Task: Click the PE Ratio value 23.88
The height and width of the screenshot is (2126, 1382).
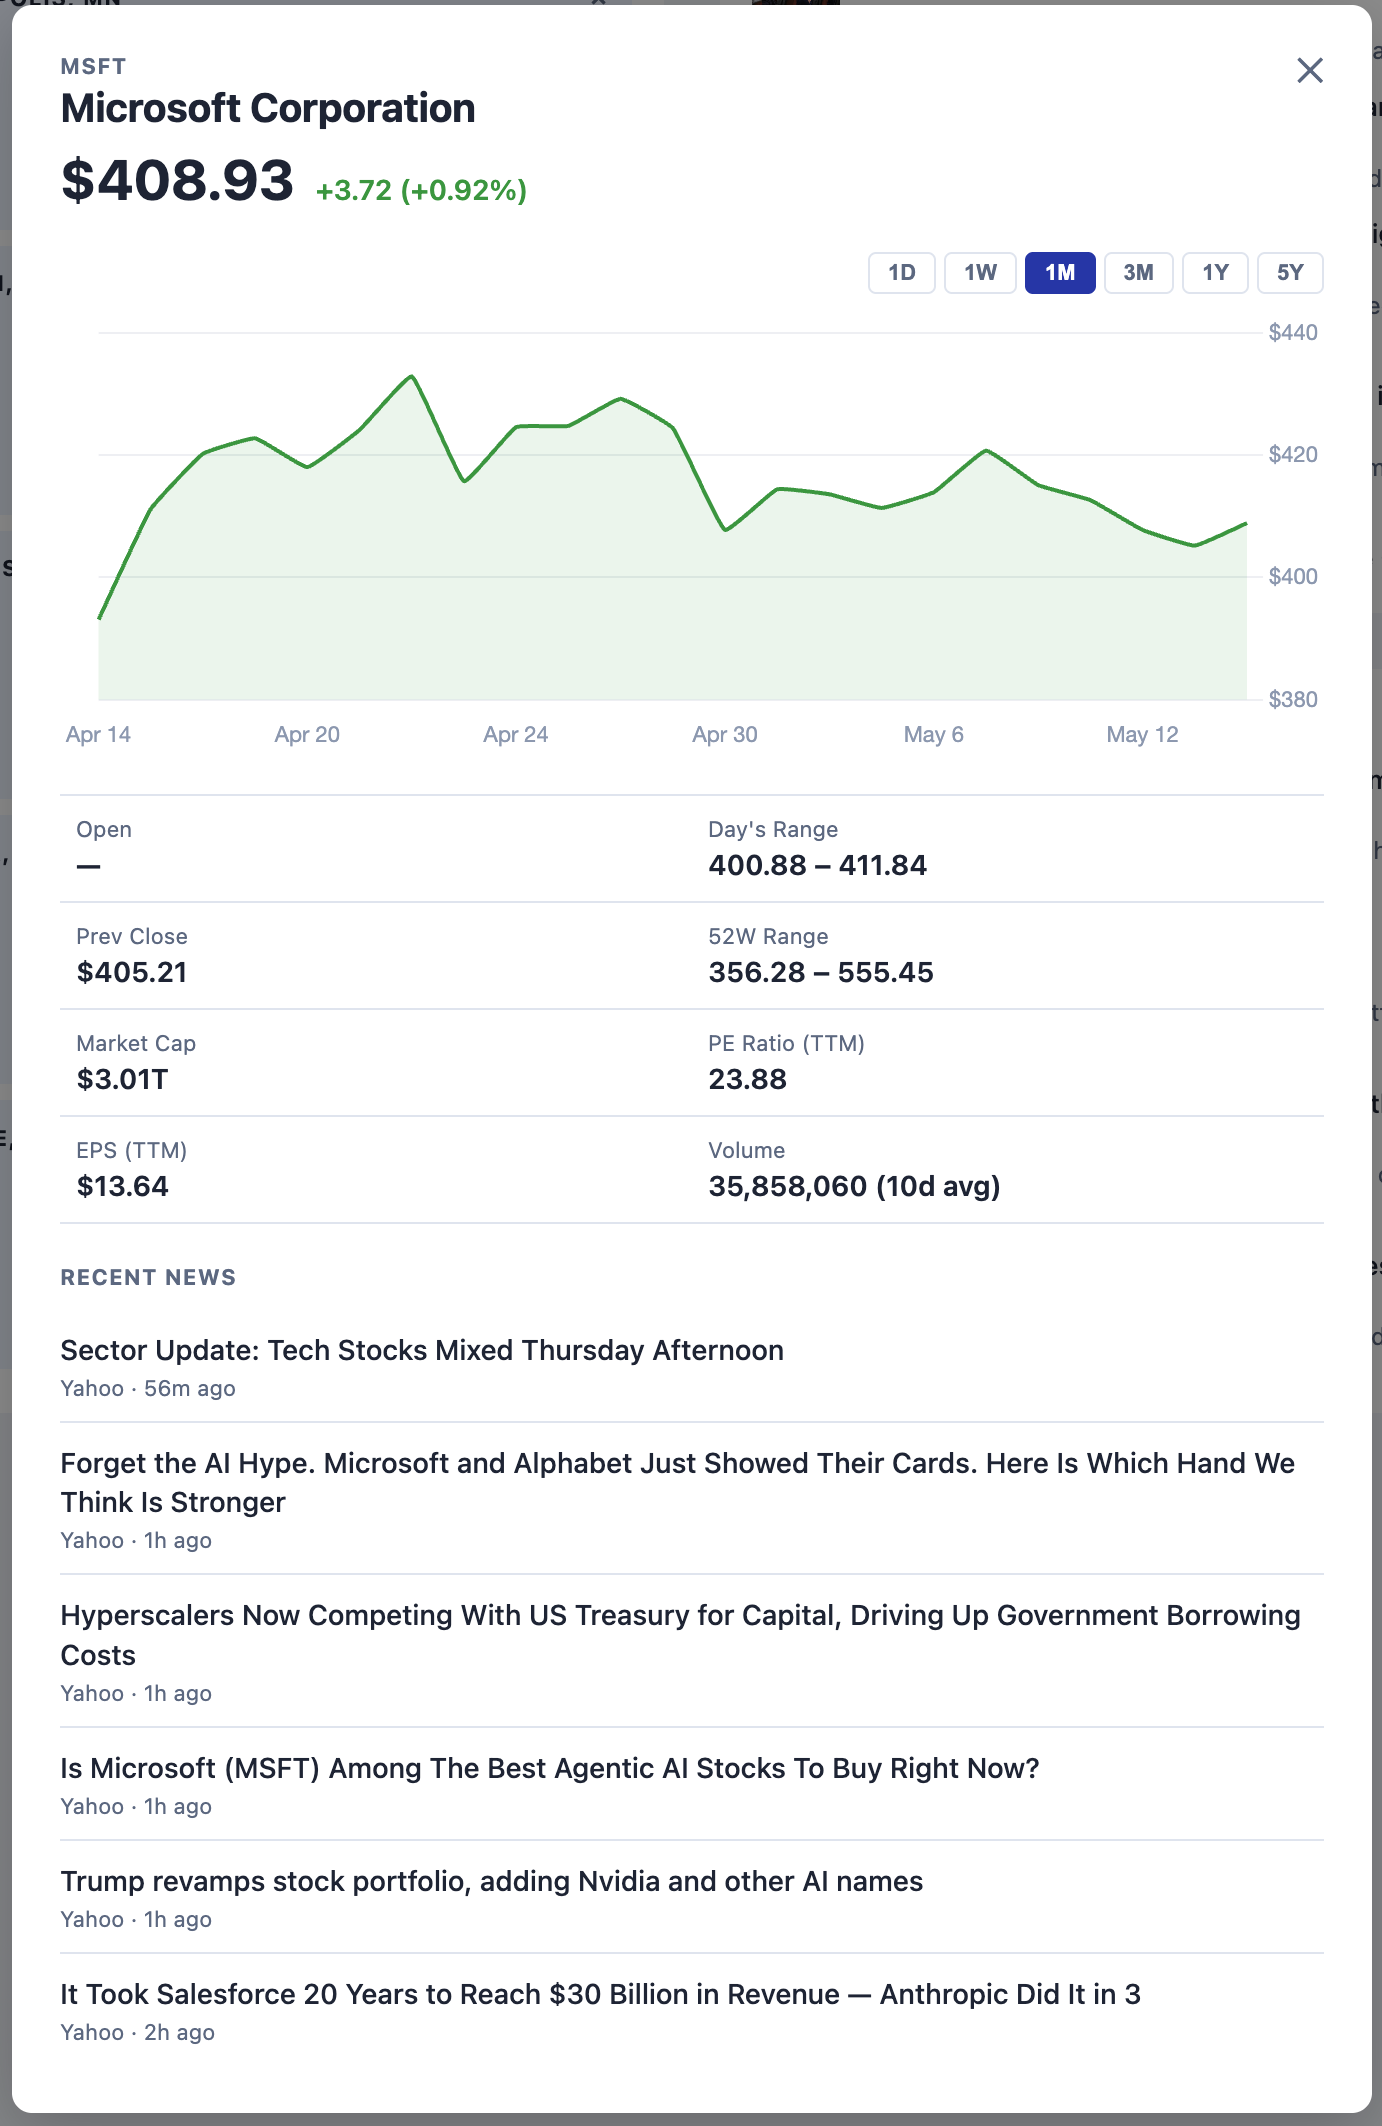Action: [x=748, y=1079]
